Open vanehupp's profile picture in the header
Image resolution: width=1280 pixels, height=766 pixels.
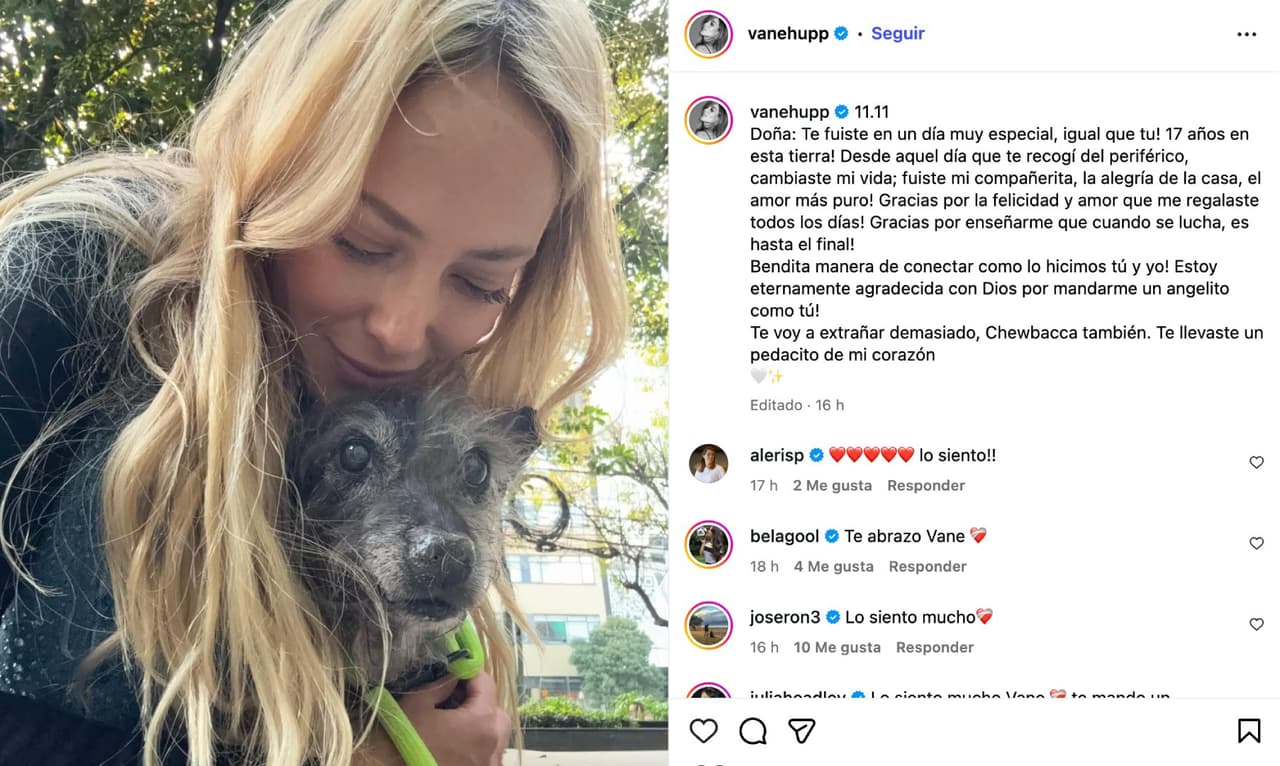coord(709,34)
